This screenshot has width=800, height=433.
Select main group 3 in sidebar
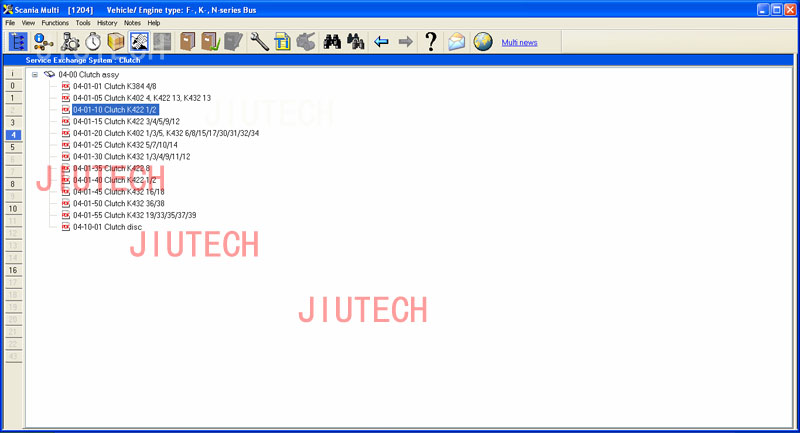tap(13, 122)
